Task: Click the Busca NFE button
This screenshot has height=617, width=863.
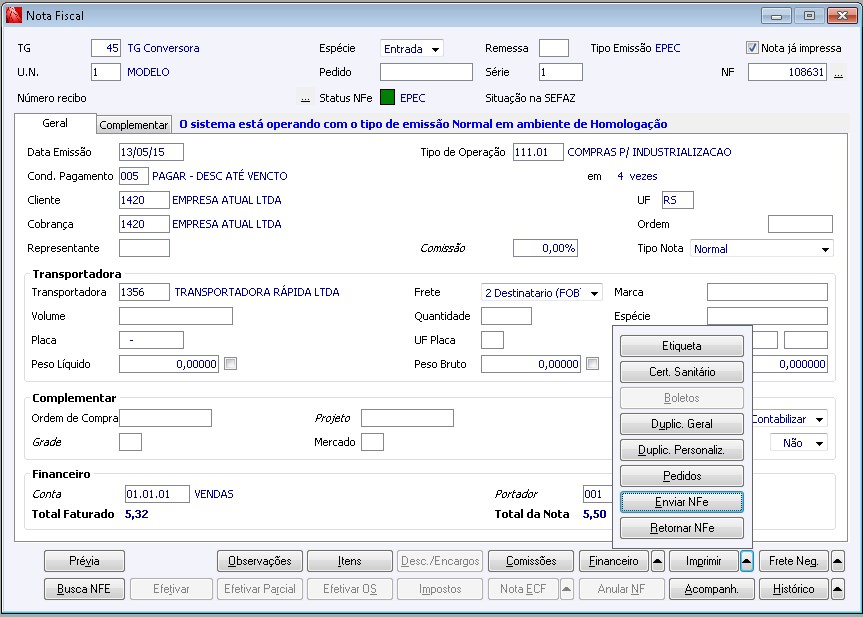Action: pyautogui.click(x=85, y=589)
